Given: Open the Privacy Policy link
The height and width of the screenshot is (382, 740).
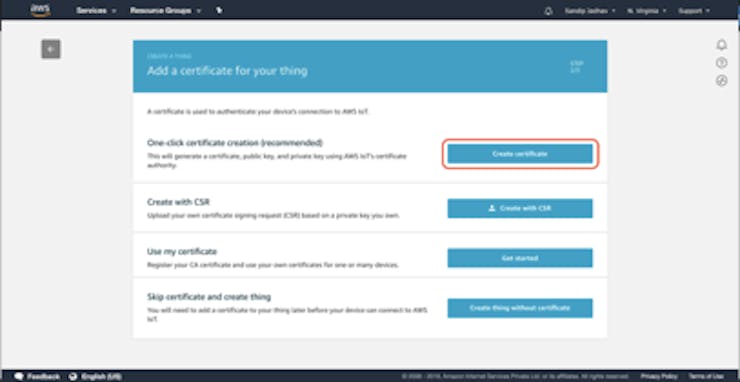Looking at the screenshot, I should pyautogui.click(x=658, y=376).
